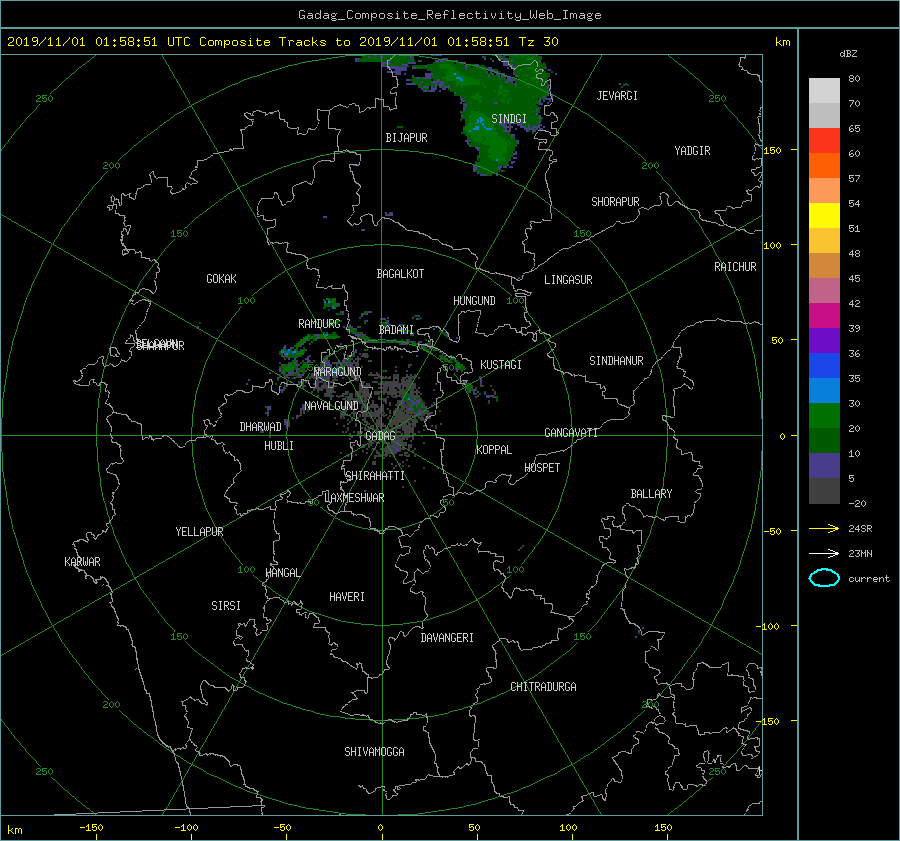The height and width of the screenshot is (841, 900).
Task: Click the cyan current ellipse legend icon
Action: click(x=824, y=578)
